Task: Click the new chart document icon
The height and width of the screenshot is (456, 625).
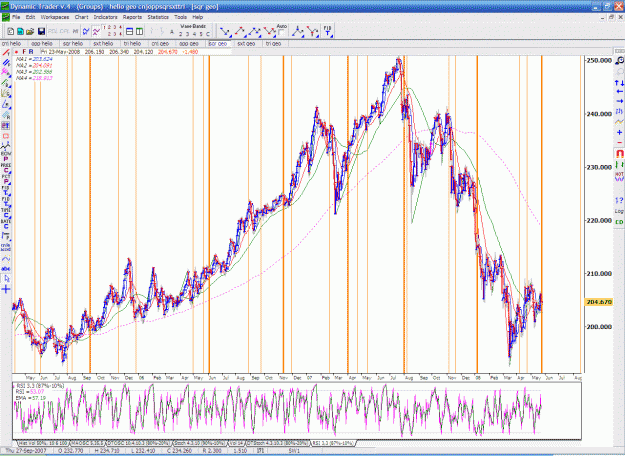Action: (11, 31)
